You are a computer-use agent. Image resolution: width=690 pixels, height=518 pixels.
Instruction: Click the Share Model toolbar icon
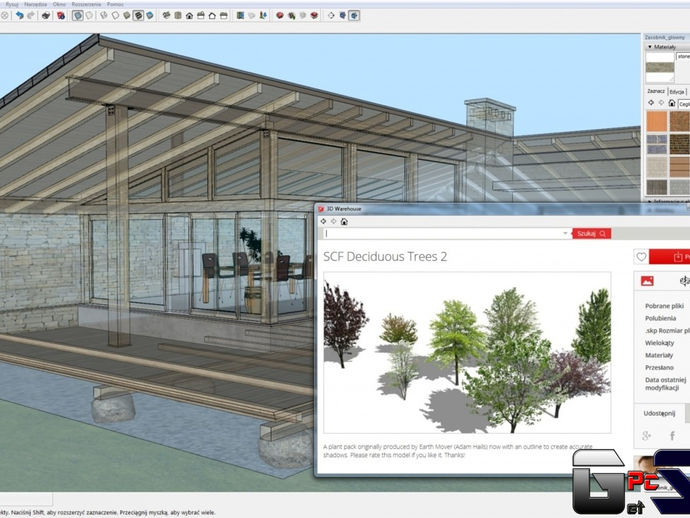coord(291,15)
